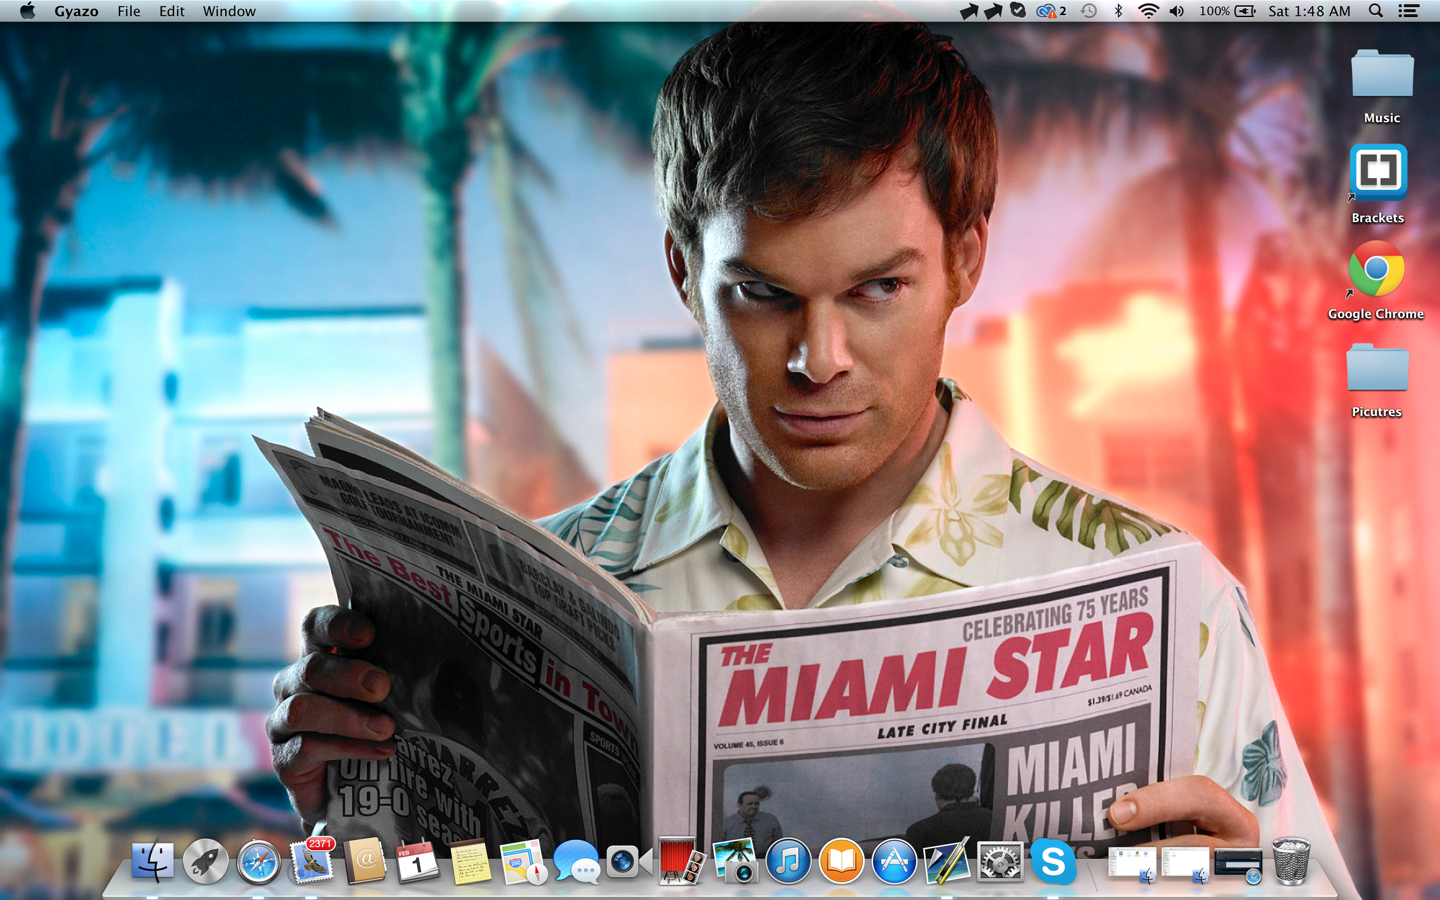Open Maps app in the dock
Viewport: 1440px width, 900px height.
[523, 862]
